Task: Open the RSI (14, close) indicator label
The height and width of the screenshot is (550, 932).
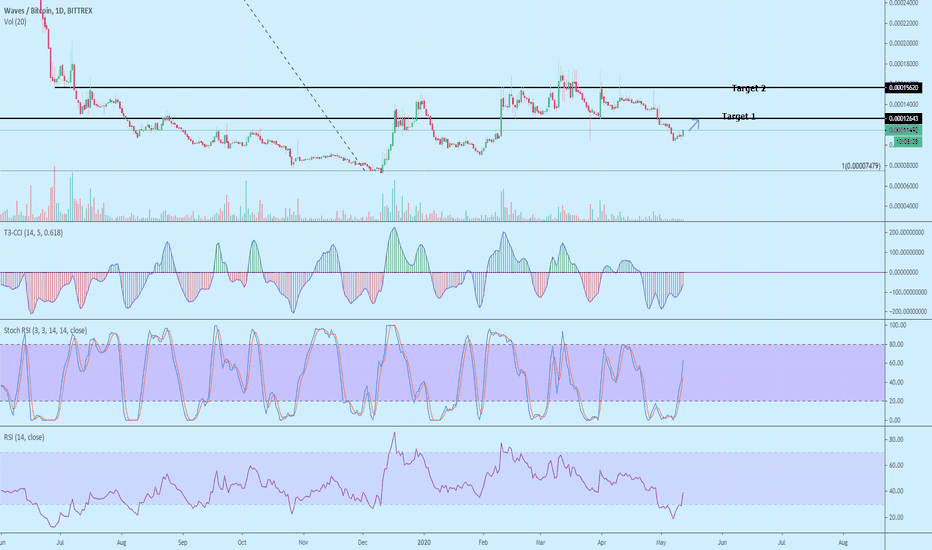Action: [x=24, y=437]
